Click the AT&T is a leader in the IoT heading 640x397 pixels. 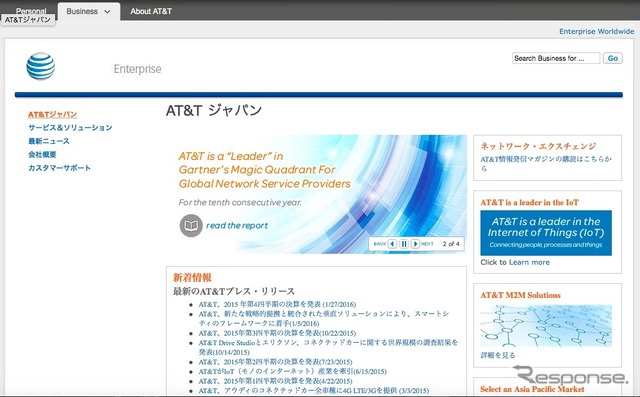click(529, 202)
